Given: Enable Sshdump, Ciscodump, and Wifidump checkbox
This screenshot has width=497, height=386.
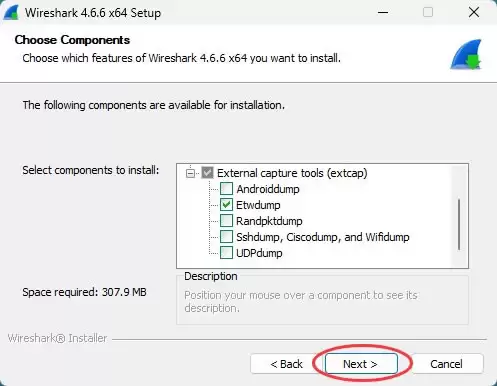Looking at the screenshot, I should [x=226, y=237].
